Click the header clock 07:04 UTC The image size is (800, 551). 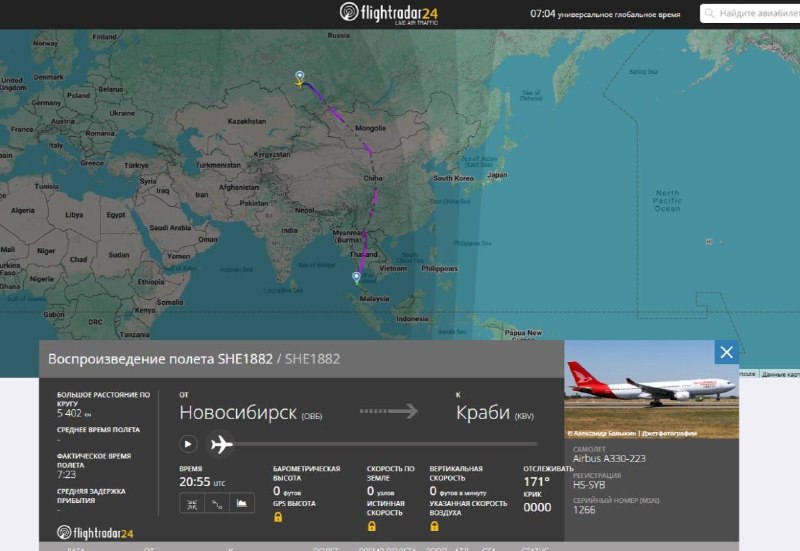(605, 14)
